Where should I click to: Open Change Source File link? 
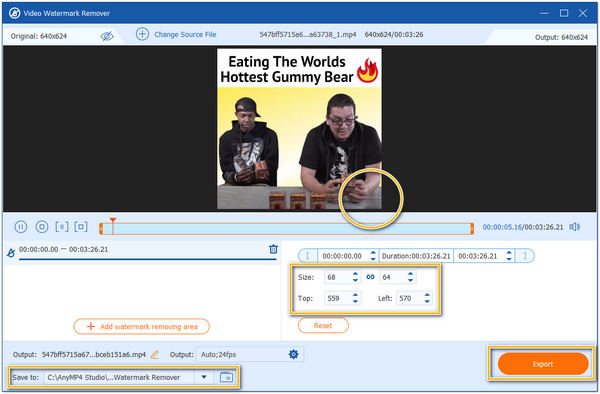[x=185, y=34]
